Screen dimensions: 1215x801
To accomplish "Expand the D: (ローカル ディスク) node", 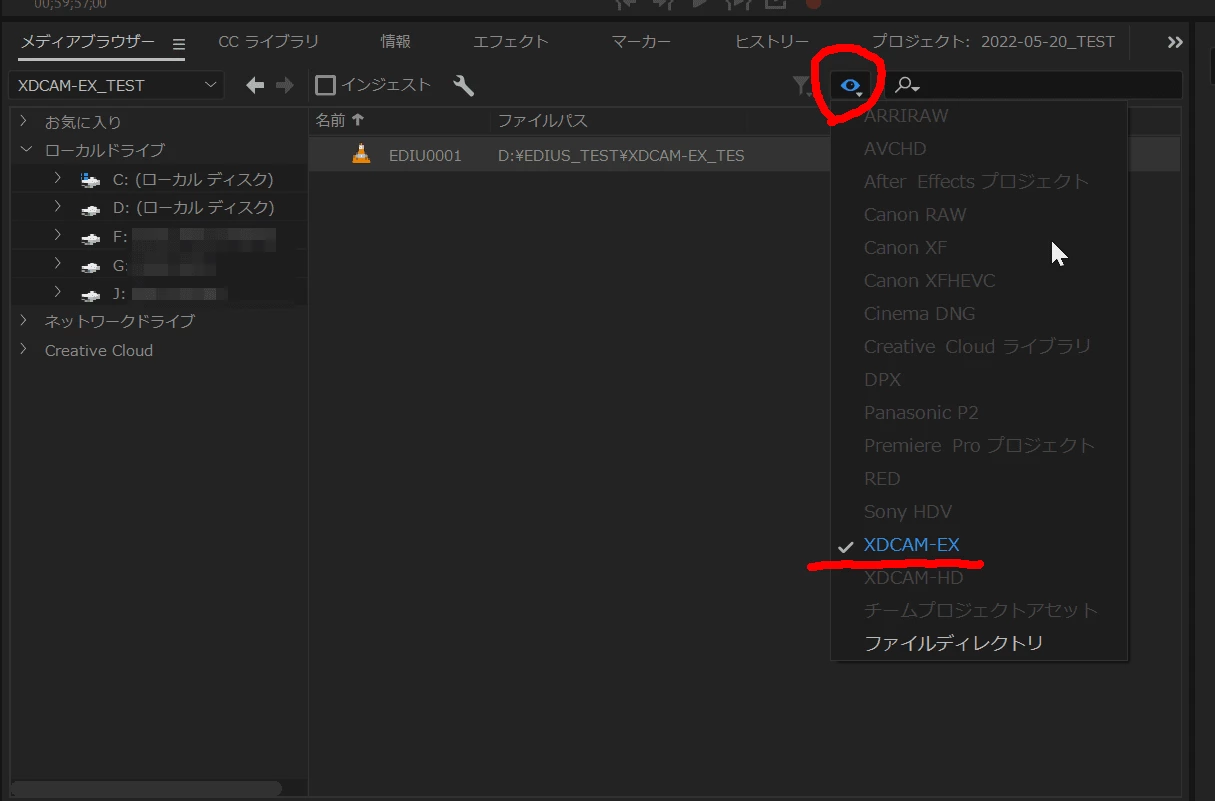I will point(58,206).
